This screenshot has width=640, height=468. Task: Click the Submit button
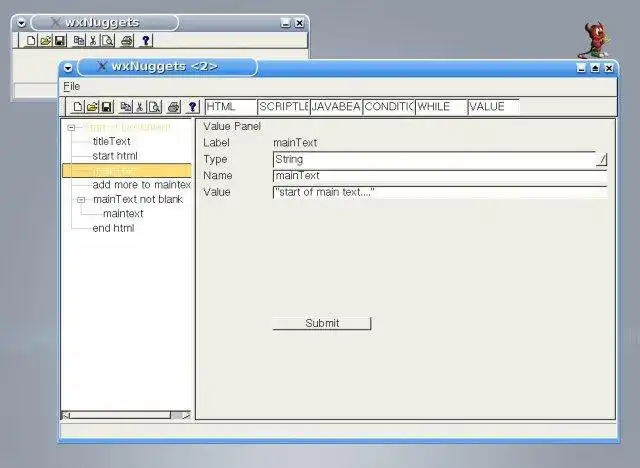(322, 324)
